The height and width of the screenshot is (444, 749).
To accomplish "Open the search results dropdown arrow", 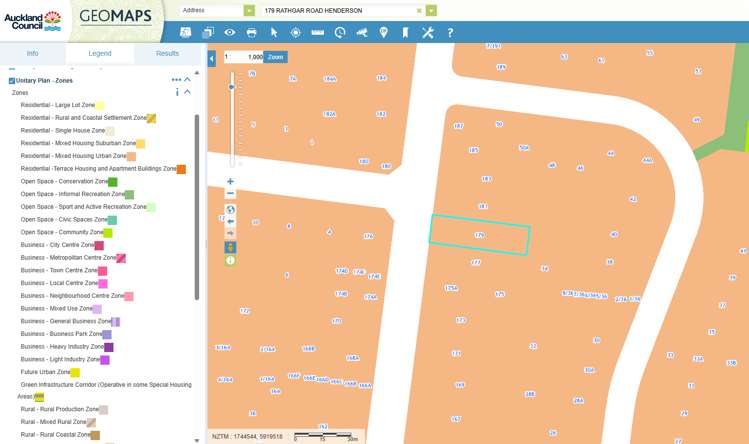I will (x=431, y=11).
